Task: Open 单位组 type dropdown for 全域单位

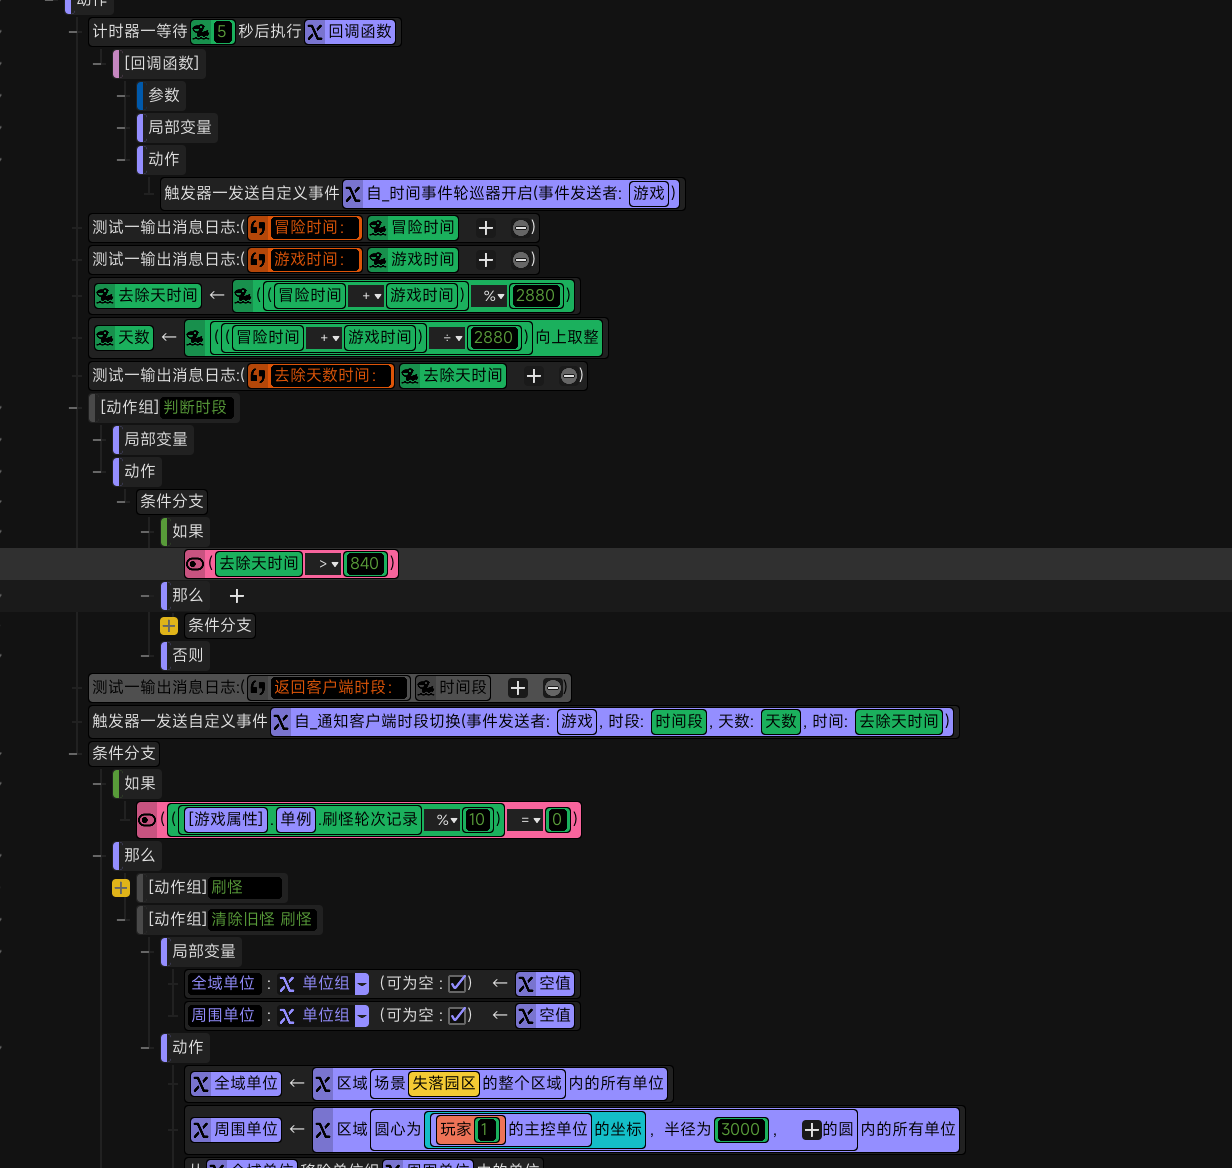Action: click(362, 984)
